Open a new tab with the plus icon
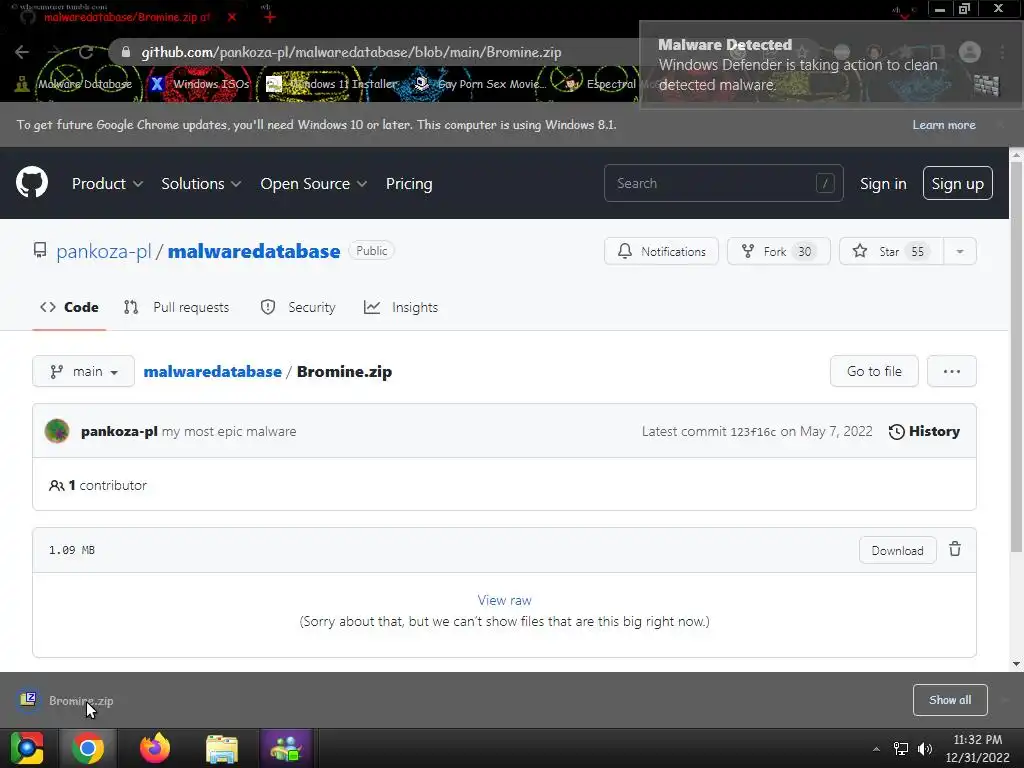Screen dimensions: 1024x768 (x=270, y=17)
